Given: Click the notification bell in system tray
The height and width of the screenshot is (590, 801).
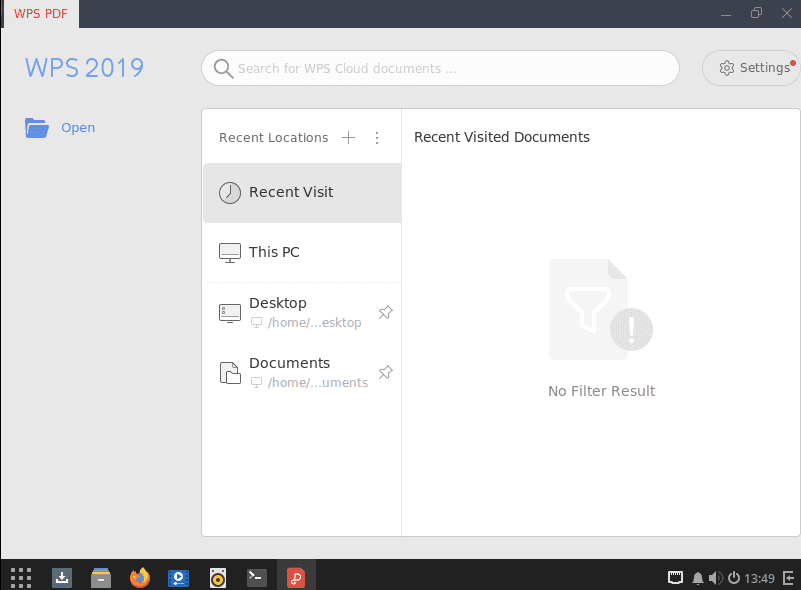Looking at the screenshot, I should 698,578.
